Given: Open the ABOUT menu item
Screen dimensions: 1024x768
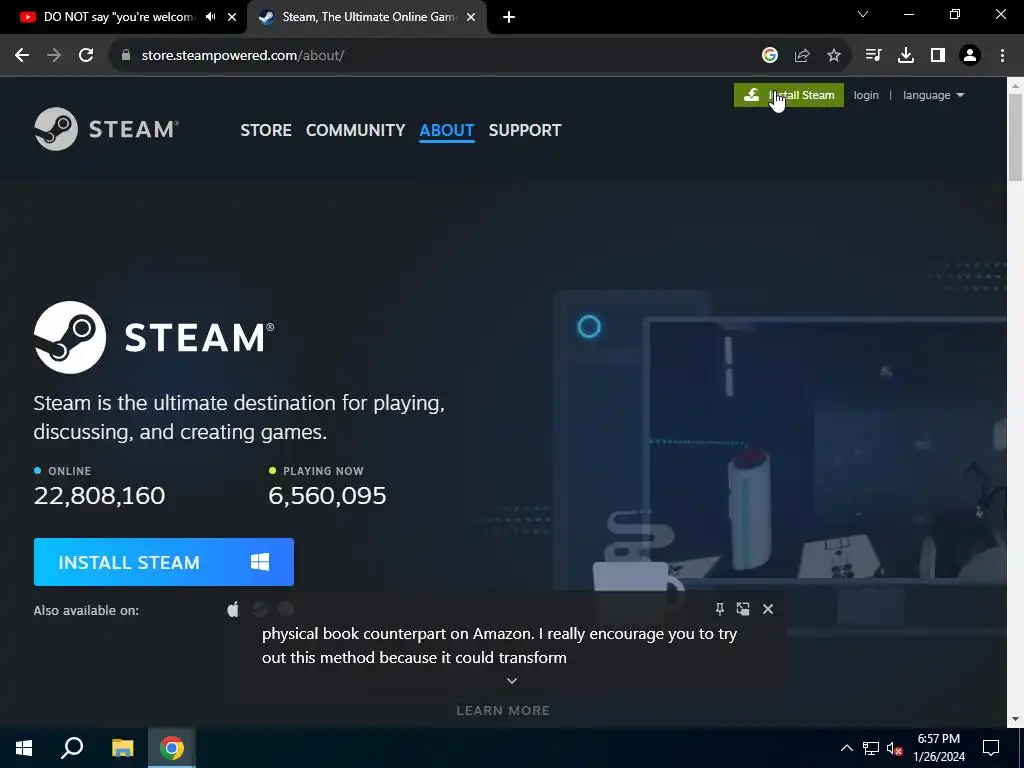Looking at the screenshot, I should [447, 130].
